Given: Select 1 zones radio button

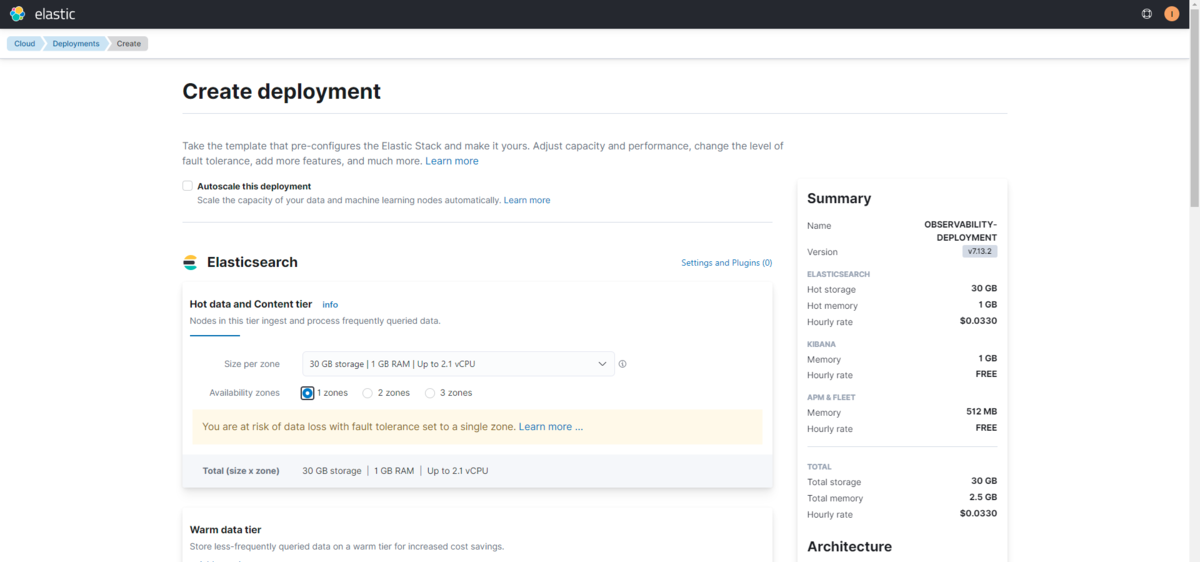Looking at the screenshot, I should pos(307,393).
